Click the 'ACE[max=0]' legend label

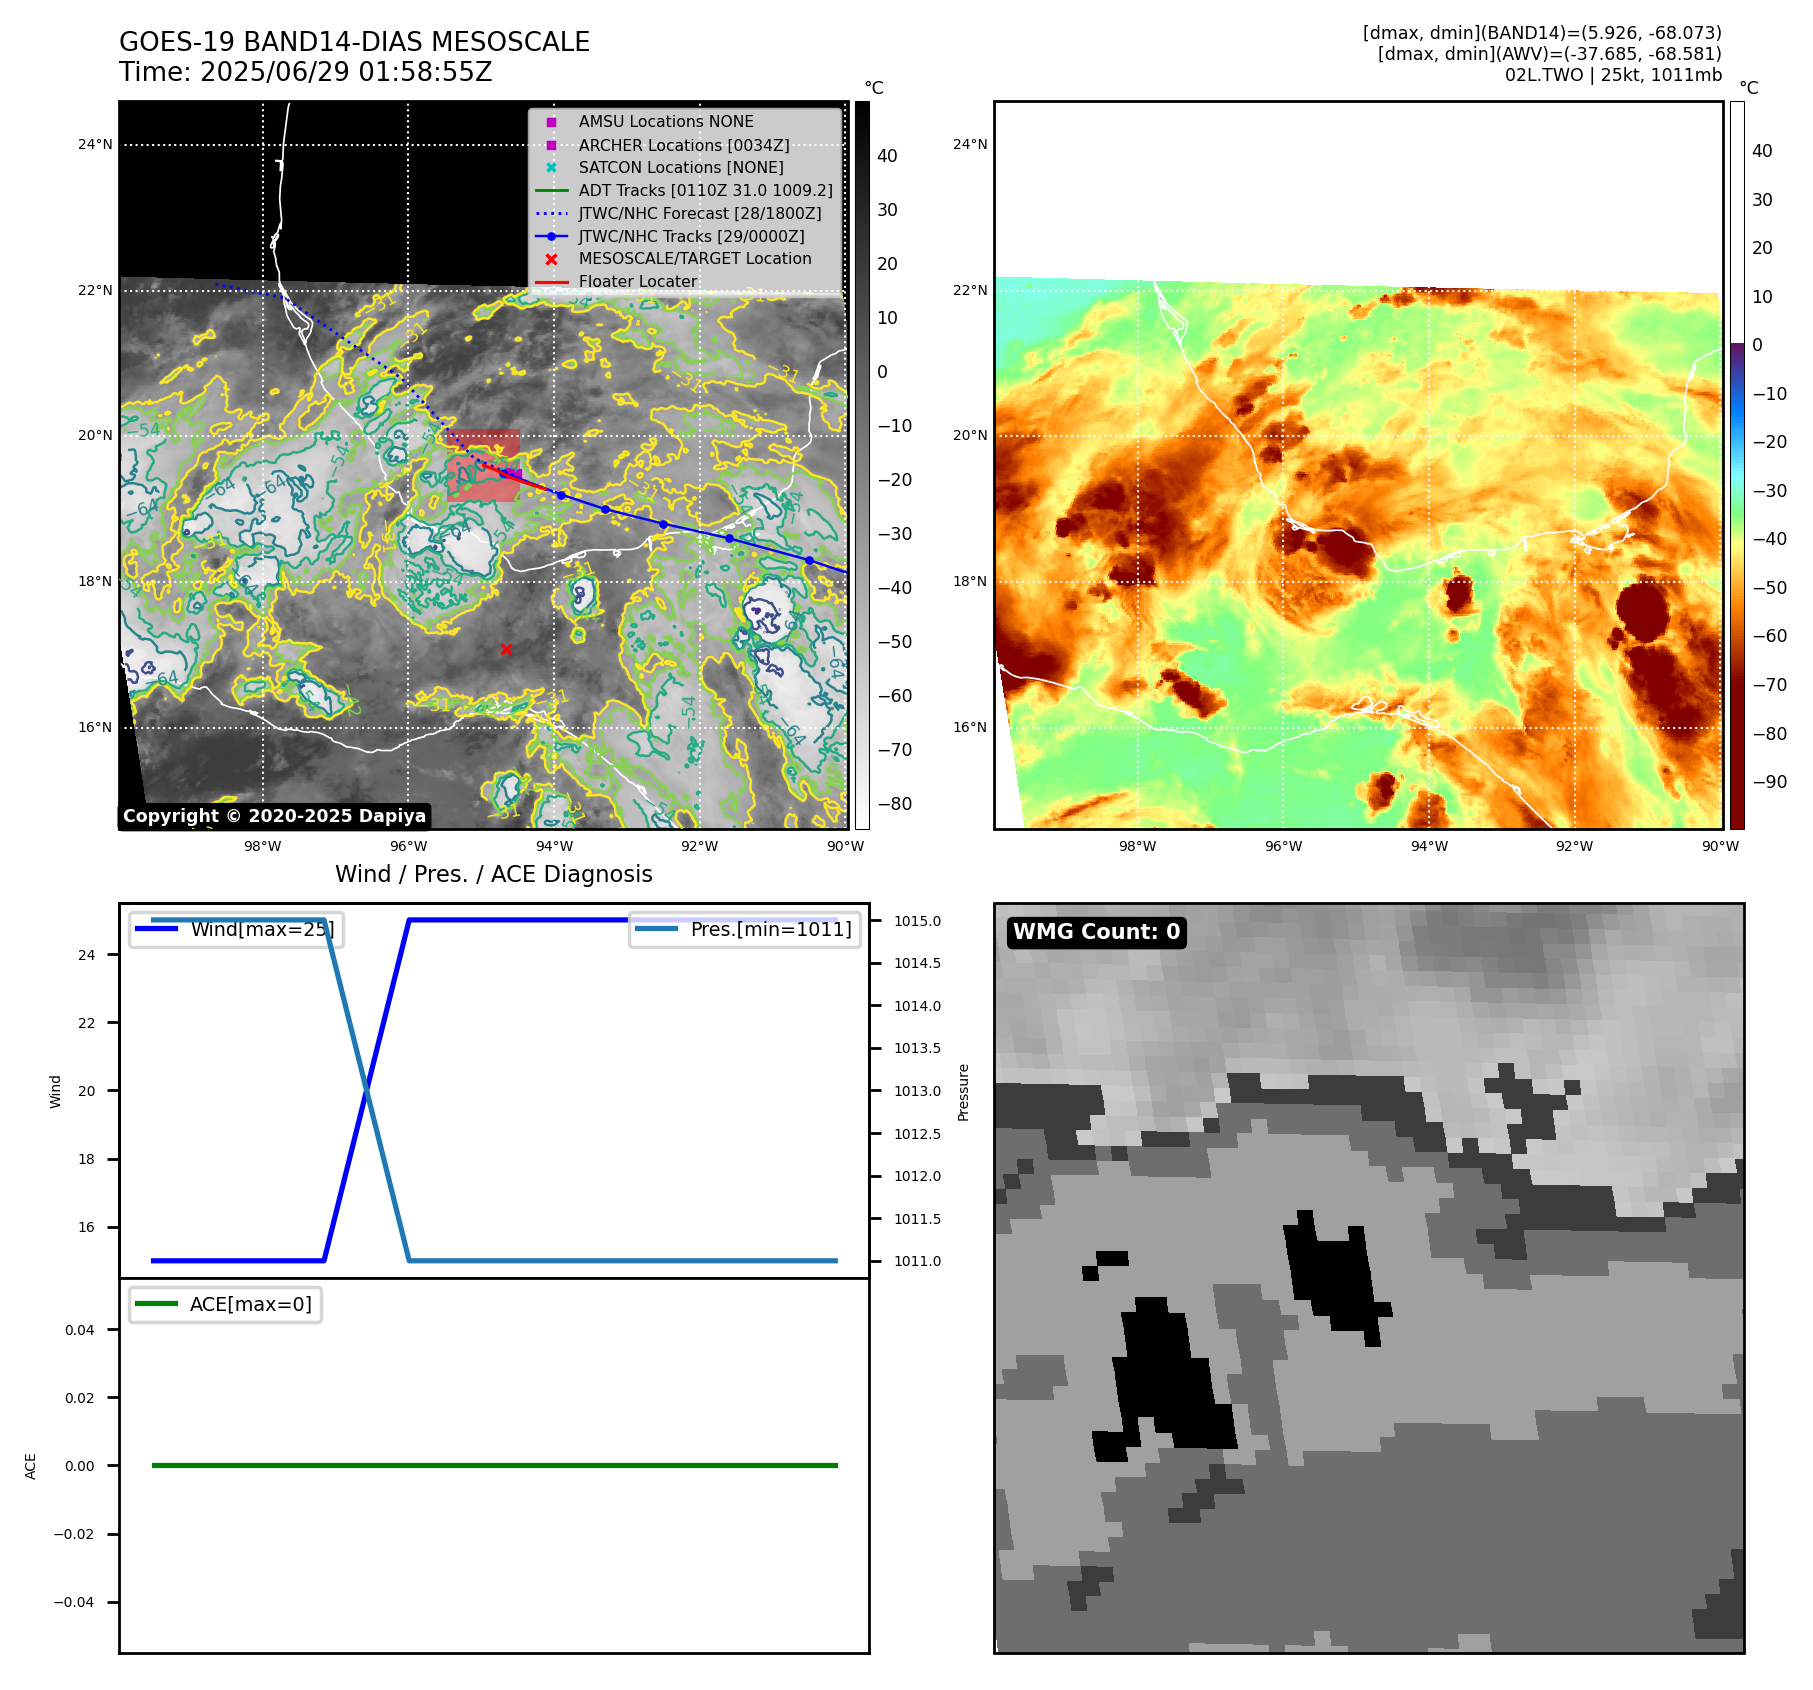(251, 1304)
